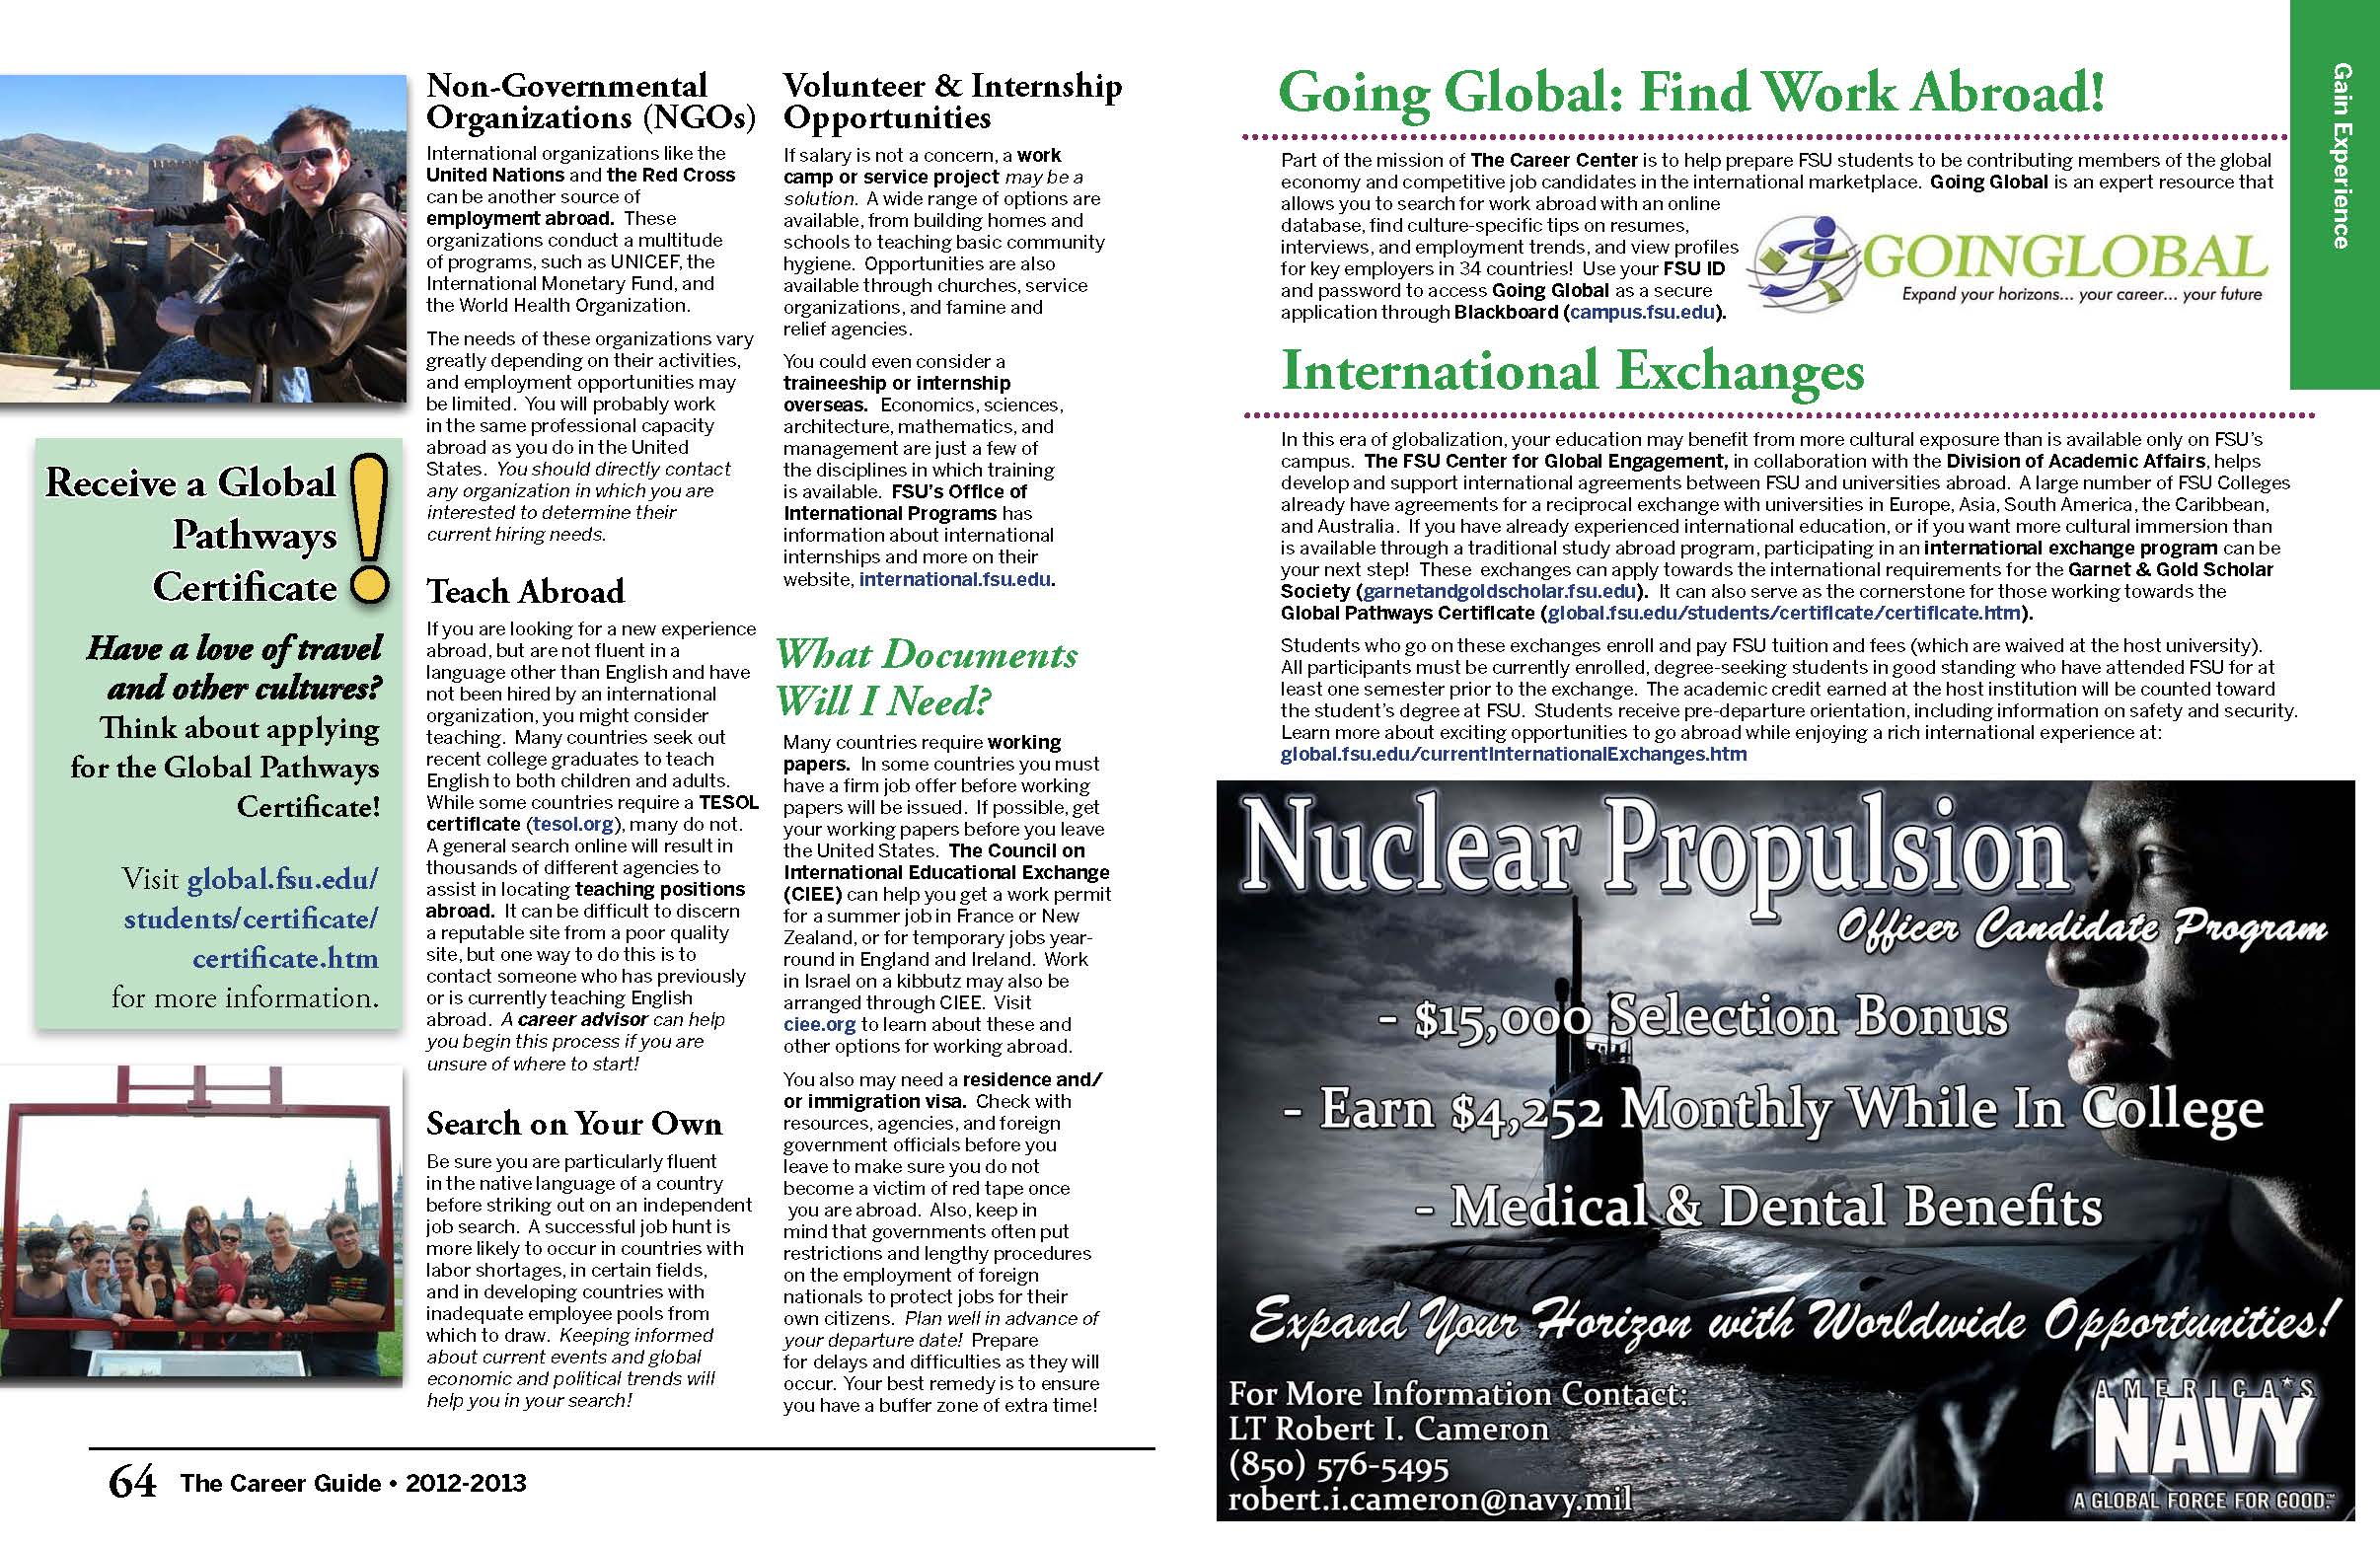2380x1545 pixels.
Task: Click the Going Global: Find Work Abroad heading
Action: coord(1692,94)
